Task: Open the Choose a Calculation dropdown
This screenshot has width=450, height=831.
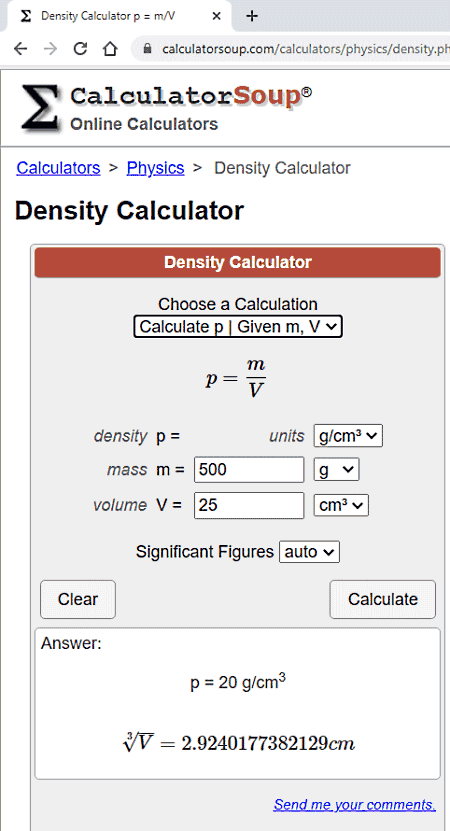Action: click(x=237, y=326)
